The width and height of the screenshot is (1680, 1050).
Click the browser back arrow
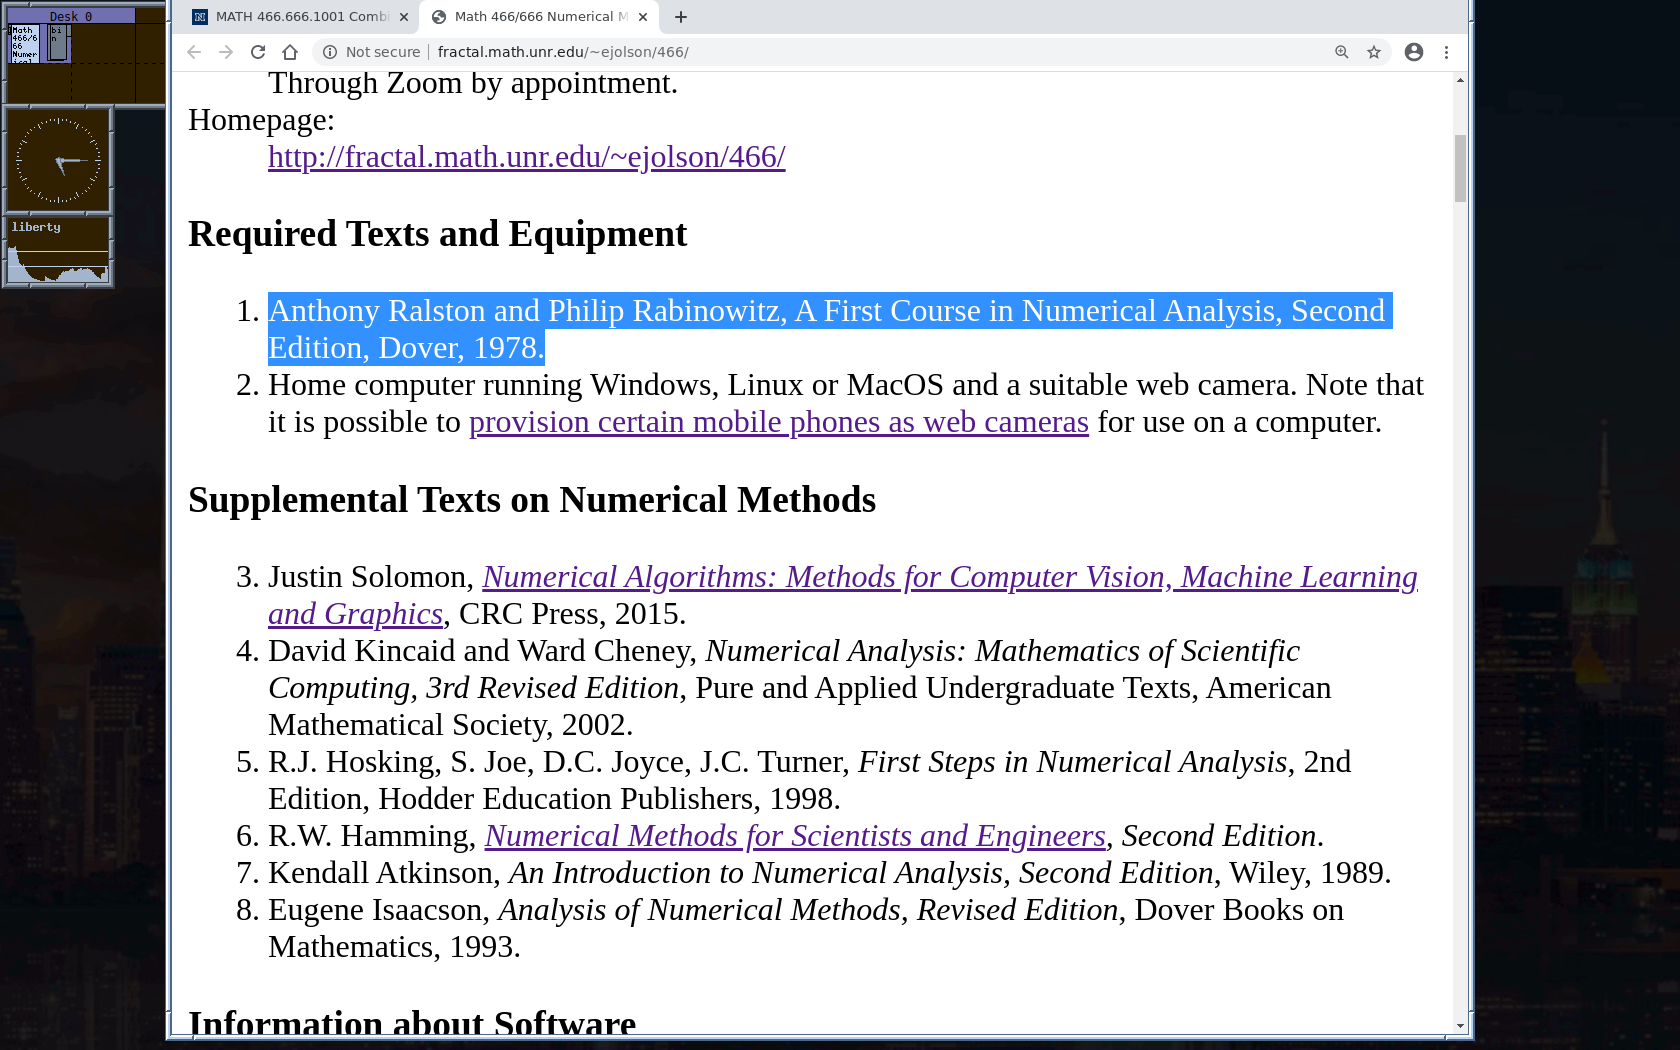[x=194, y=52]
